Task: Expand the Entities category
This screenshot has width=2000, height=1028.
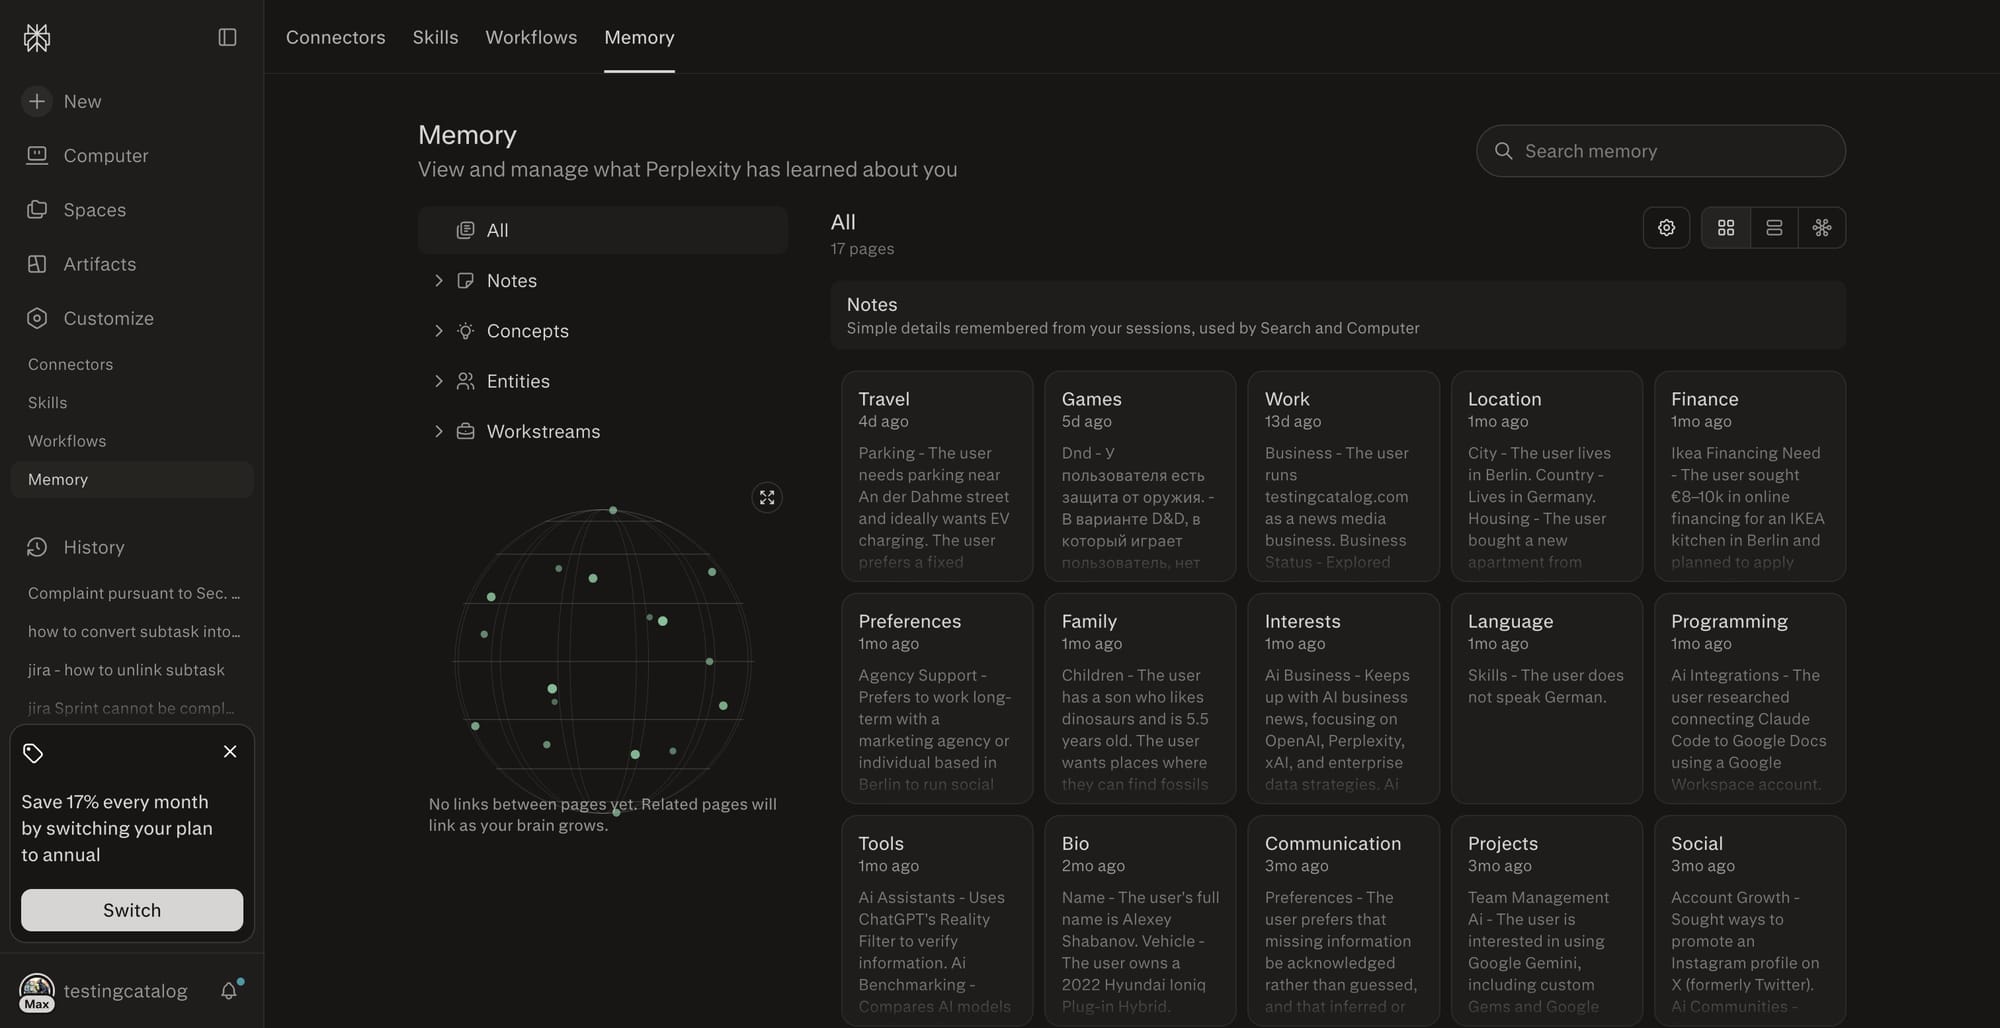Action: 438,381
